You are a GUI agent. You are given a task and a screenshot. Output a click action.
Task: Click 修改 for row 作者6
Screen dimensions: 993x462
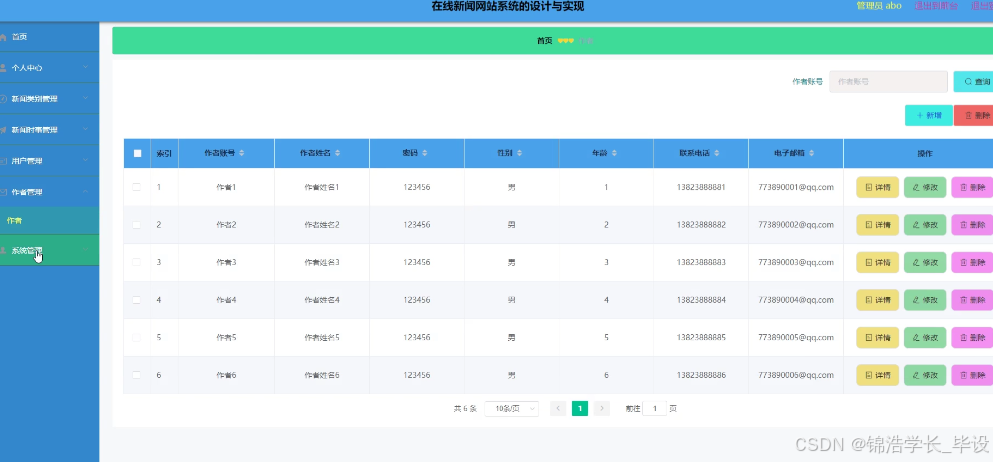pos(925,375)
